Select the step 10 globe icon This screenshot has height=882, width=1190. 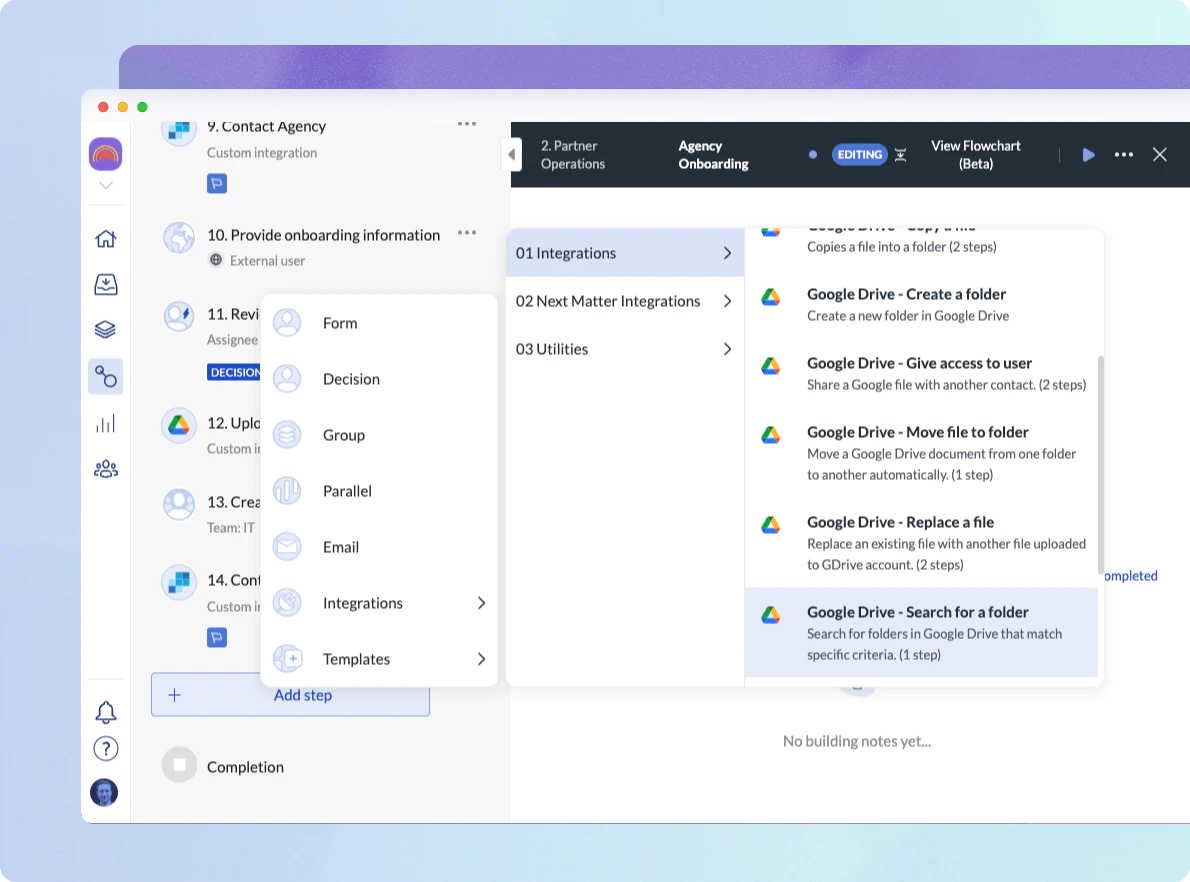pyautogui.click(x=179, y=238)
